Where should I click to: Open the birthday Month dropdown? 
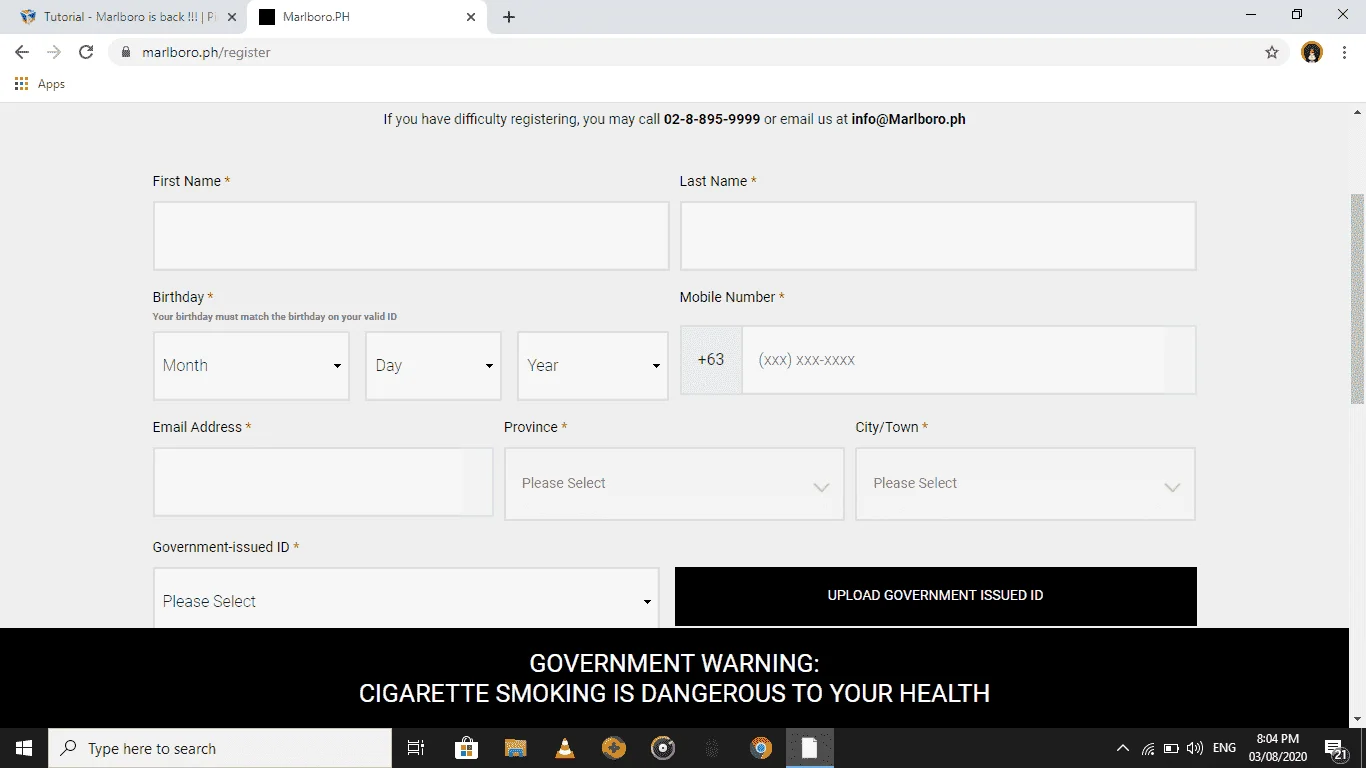pyautogui.click(x=251, y=366)
